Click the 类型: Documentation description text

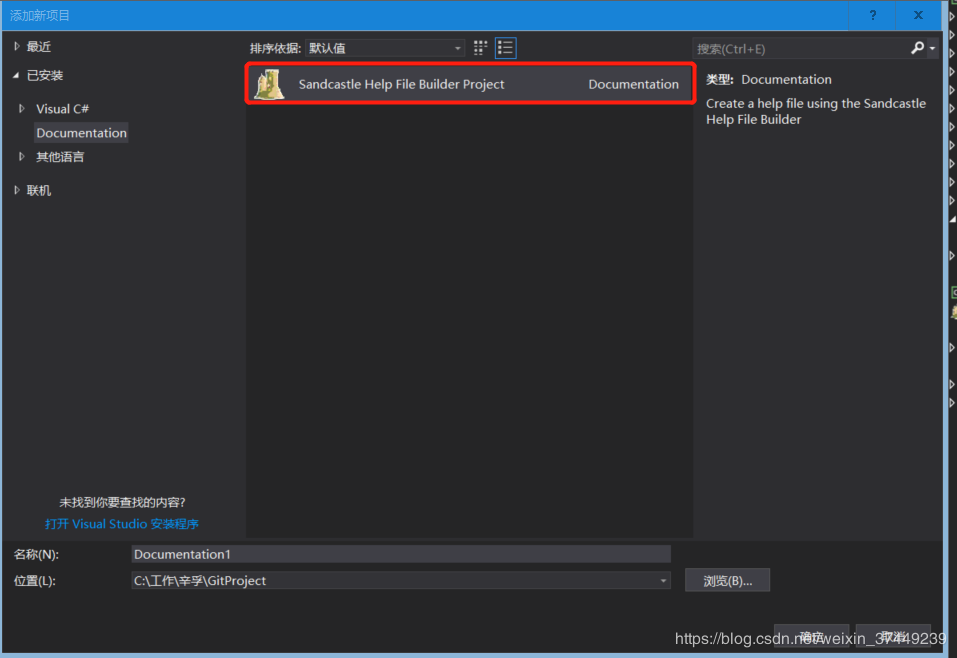(768, 79)
